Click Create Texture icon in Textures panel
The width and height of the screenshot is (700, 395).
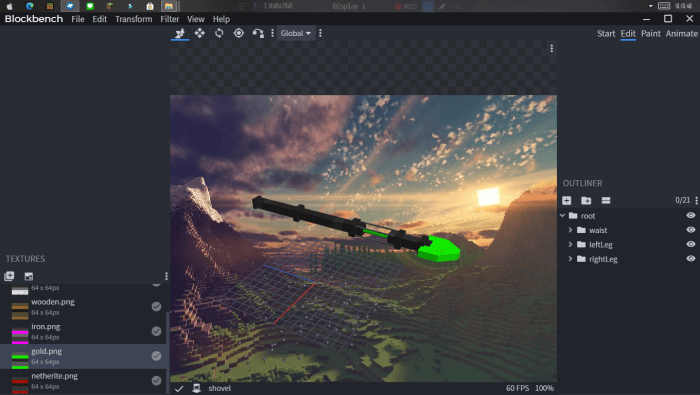29,276
